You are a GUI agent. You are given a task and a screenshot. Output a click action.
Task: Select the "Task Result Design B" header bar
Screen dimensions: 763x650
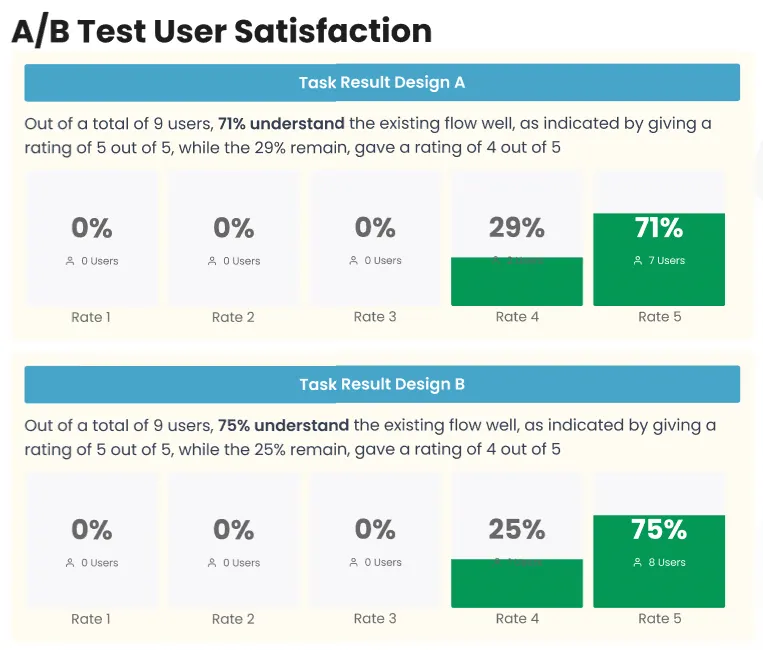pos(382,385)
